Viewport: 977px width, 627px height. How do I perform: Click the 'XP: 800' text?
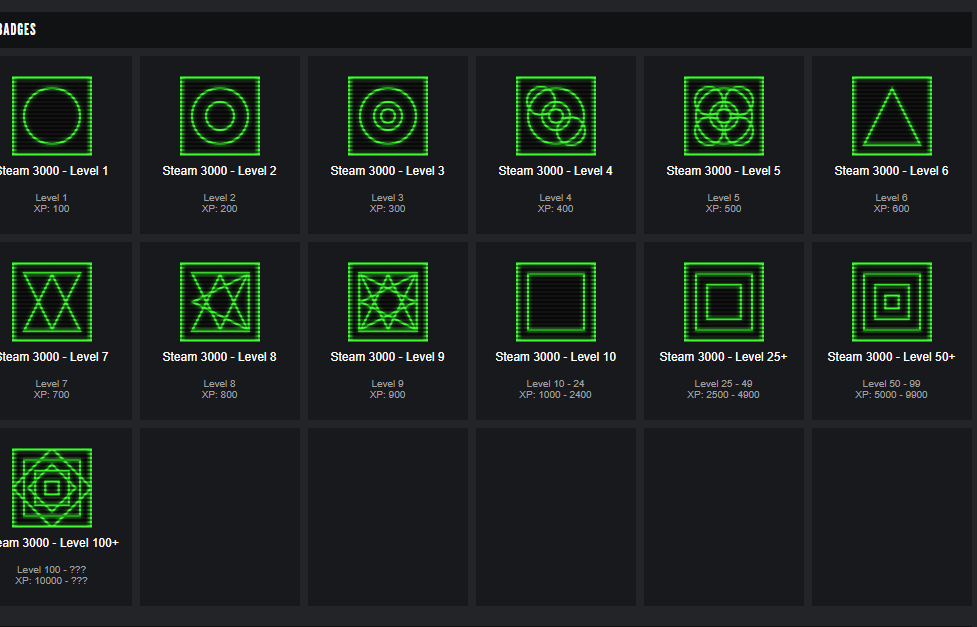[x=219, y=395]
